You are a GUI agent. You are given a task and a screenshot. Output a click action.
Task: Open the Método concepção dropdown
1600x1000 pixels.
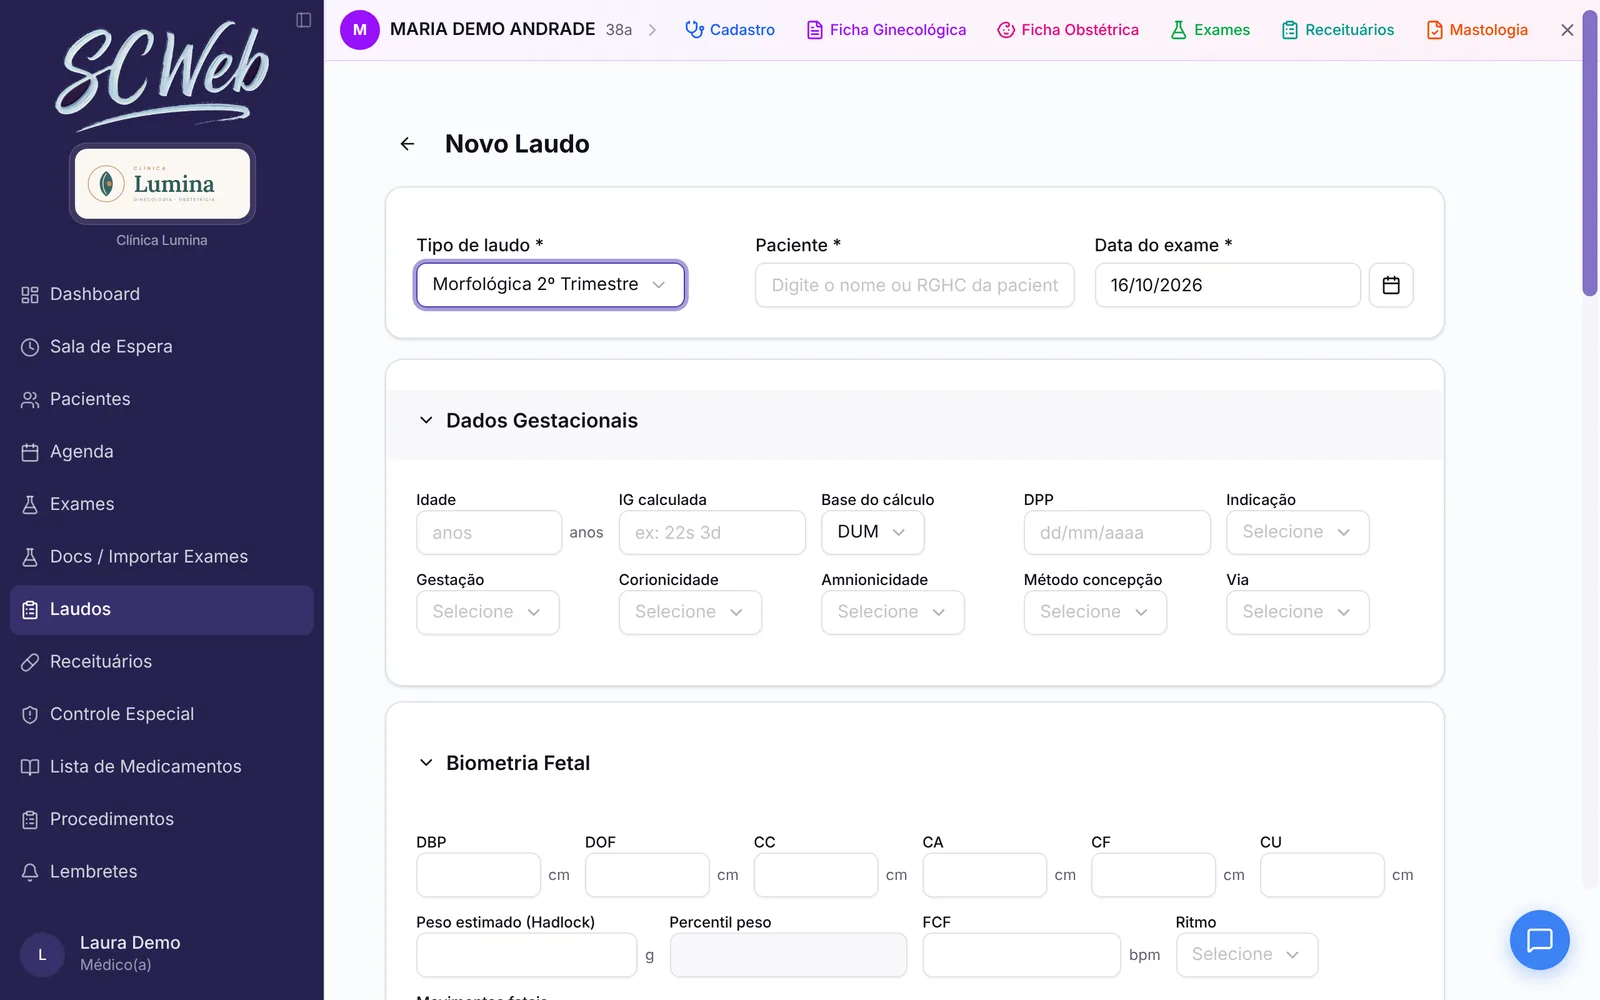(1095, 612)
